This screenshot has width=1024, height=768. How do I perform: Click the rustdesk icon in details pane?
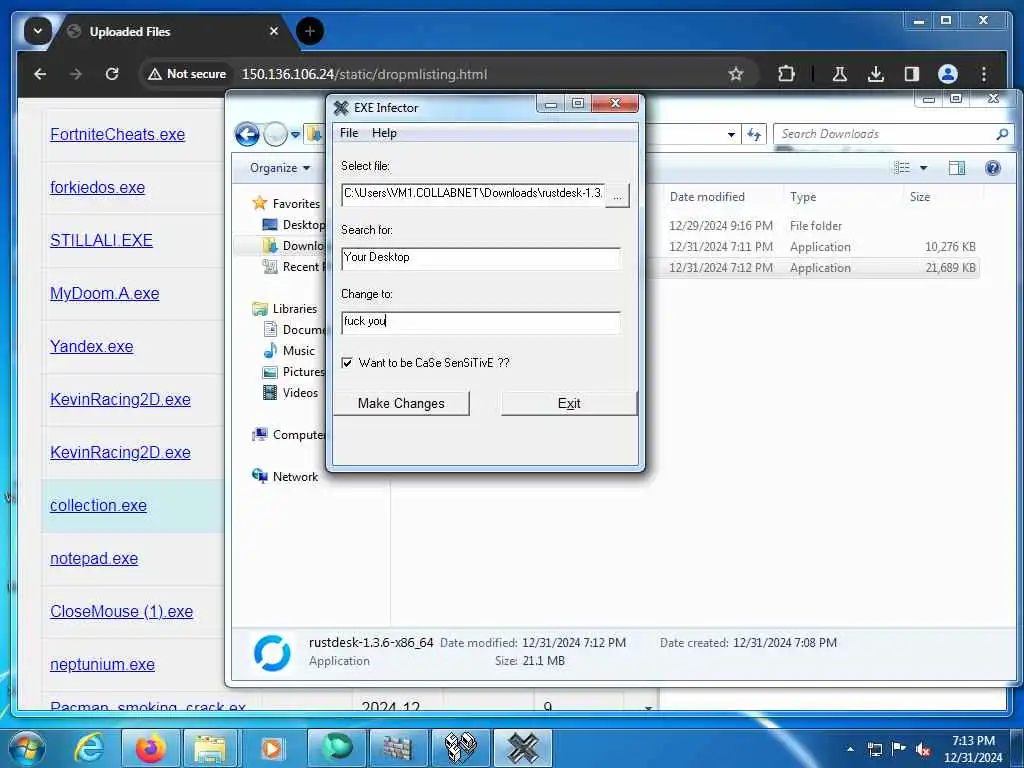pyautogui.click(x=272, y=652)
